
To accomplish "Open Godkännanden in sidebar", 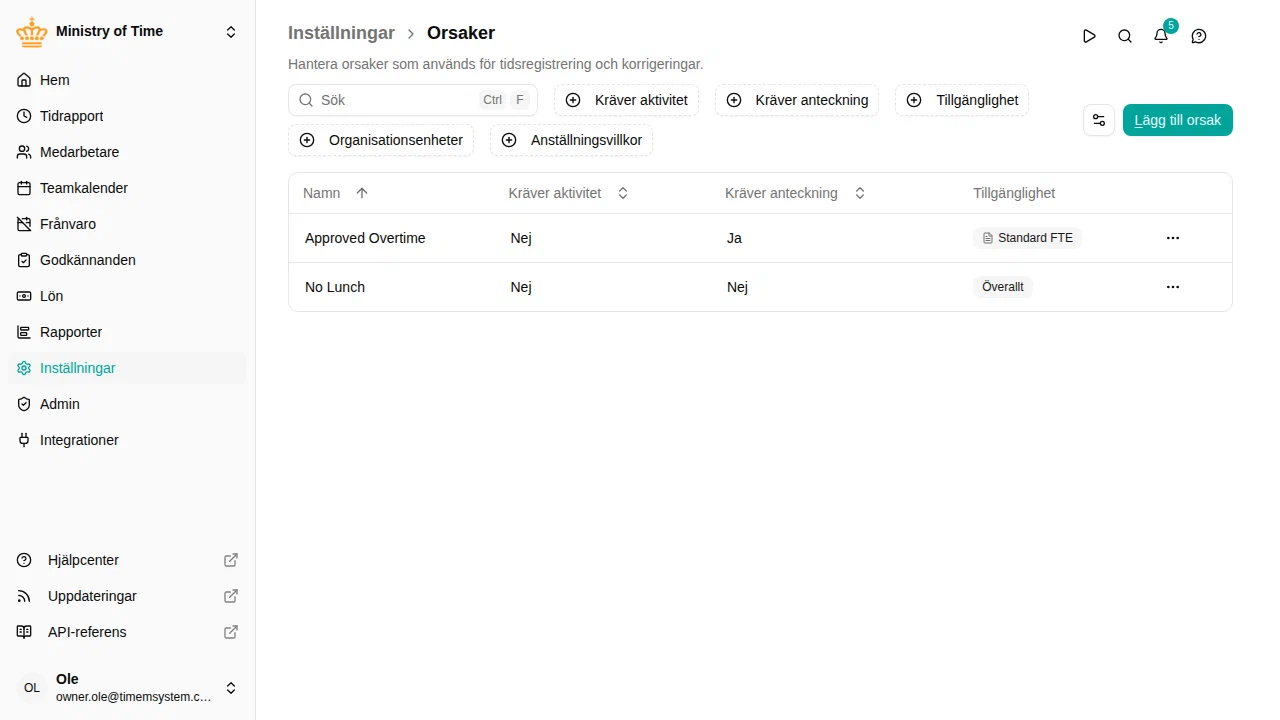I will [x=127, y=260].
